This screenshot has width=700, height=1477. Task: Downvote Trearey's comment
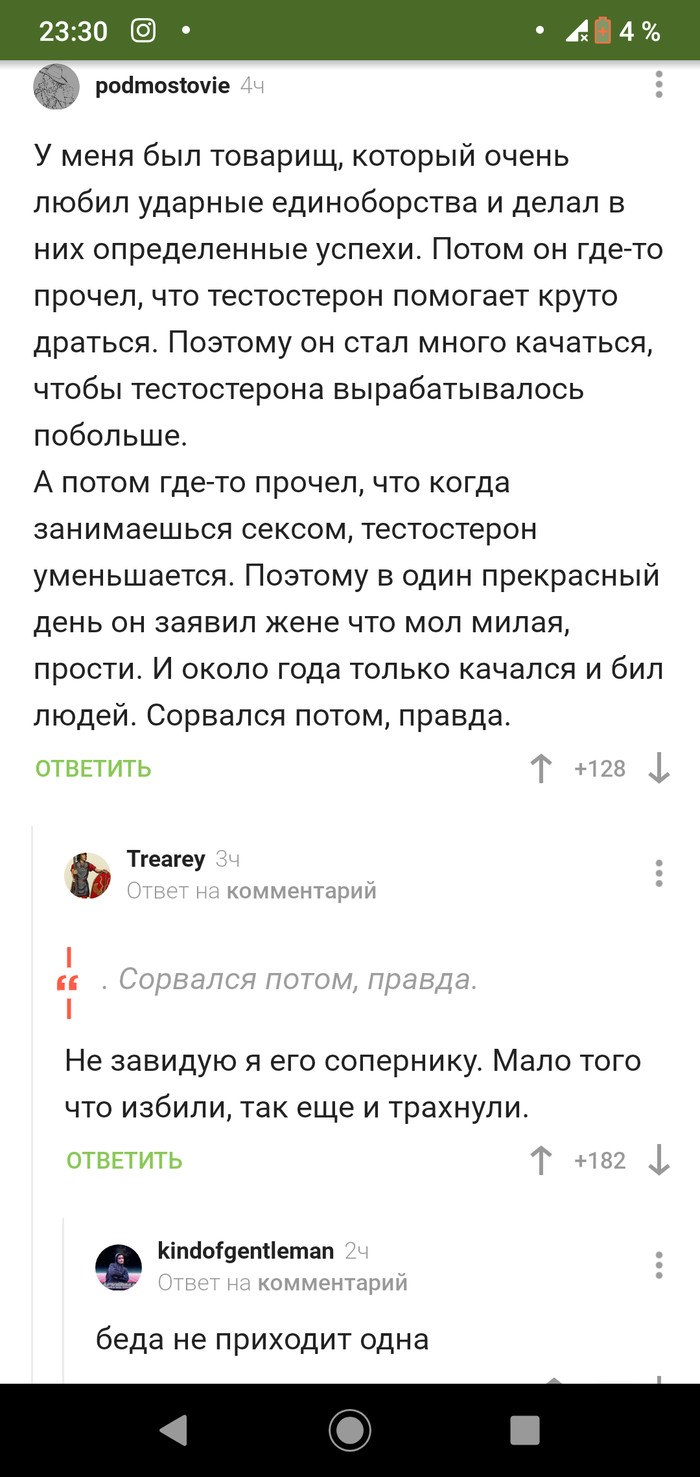[658, 1160]
